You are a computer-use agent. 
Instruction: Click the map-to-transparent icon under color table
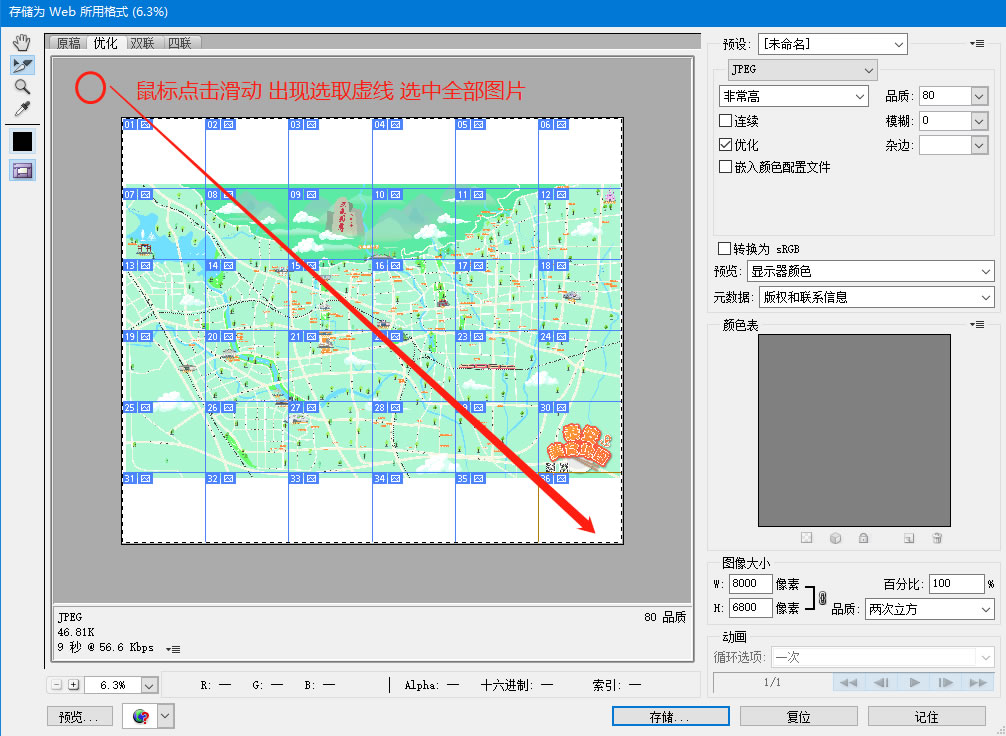(x=806, y=538)
